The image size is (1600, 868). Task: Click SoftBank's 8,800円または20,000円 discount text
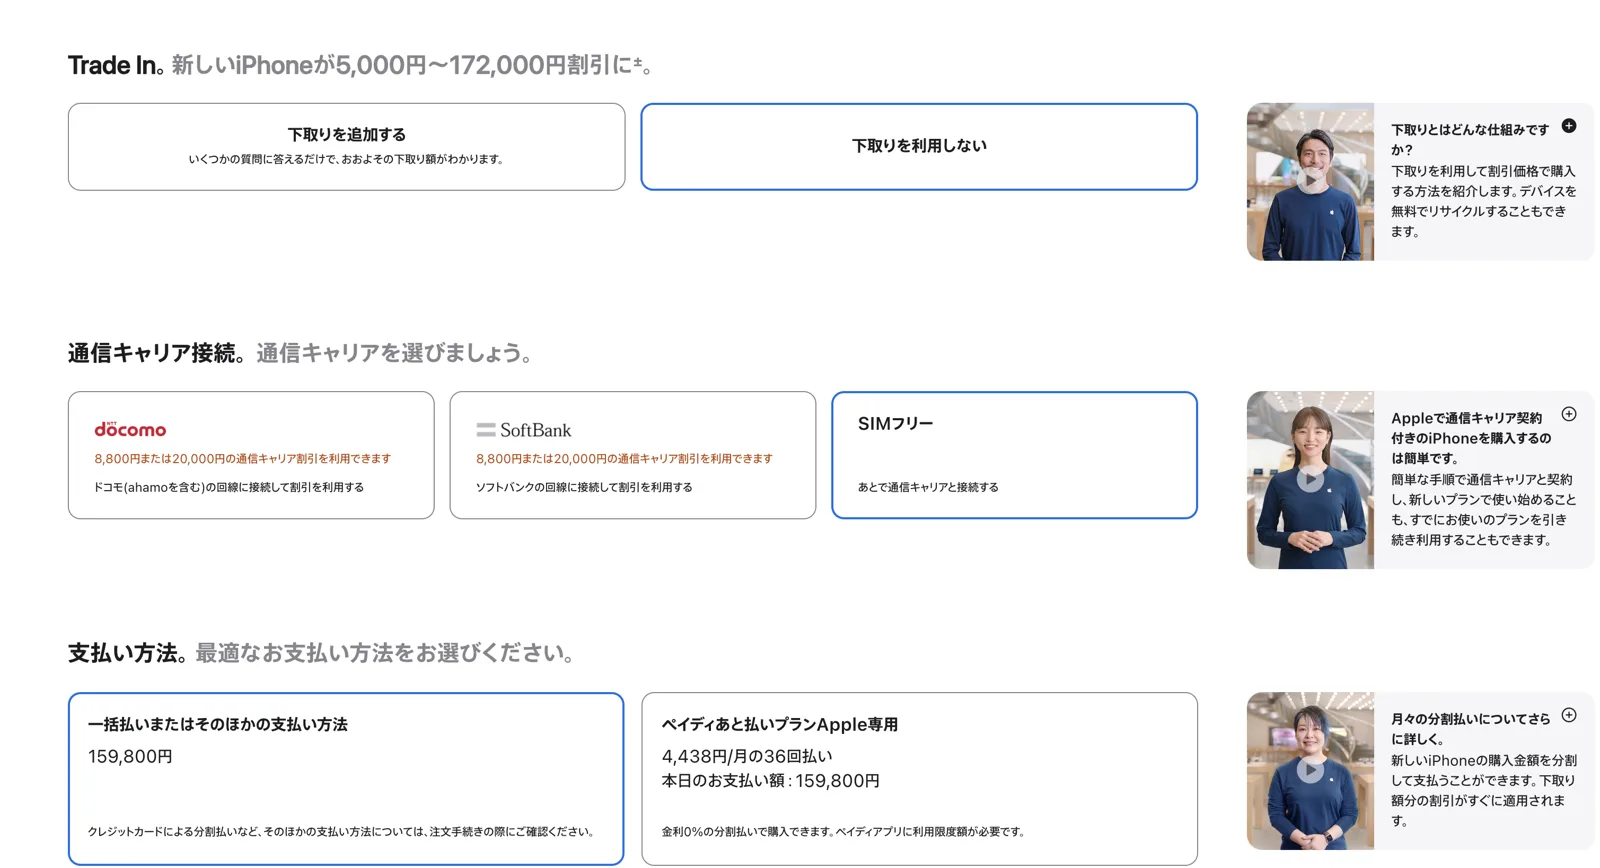624,459
